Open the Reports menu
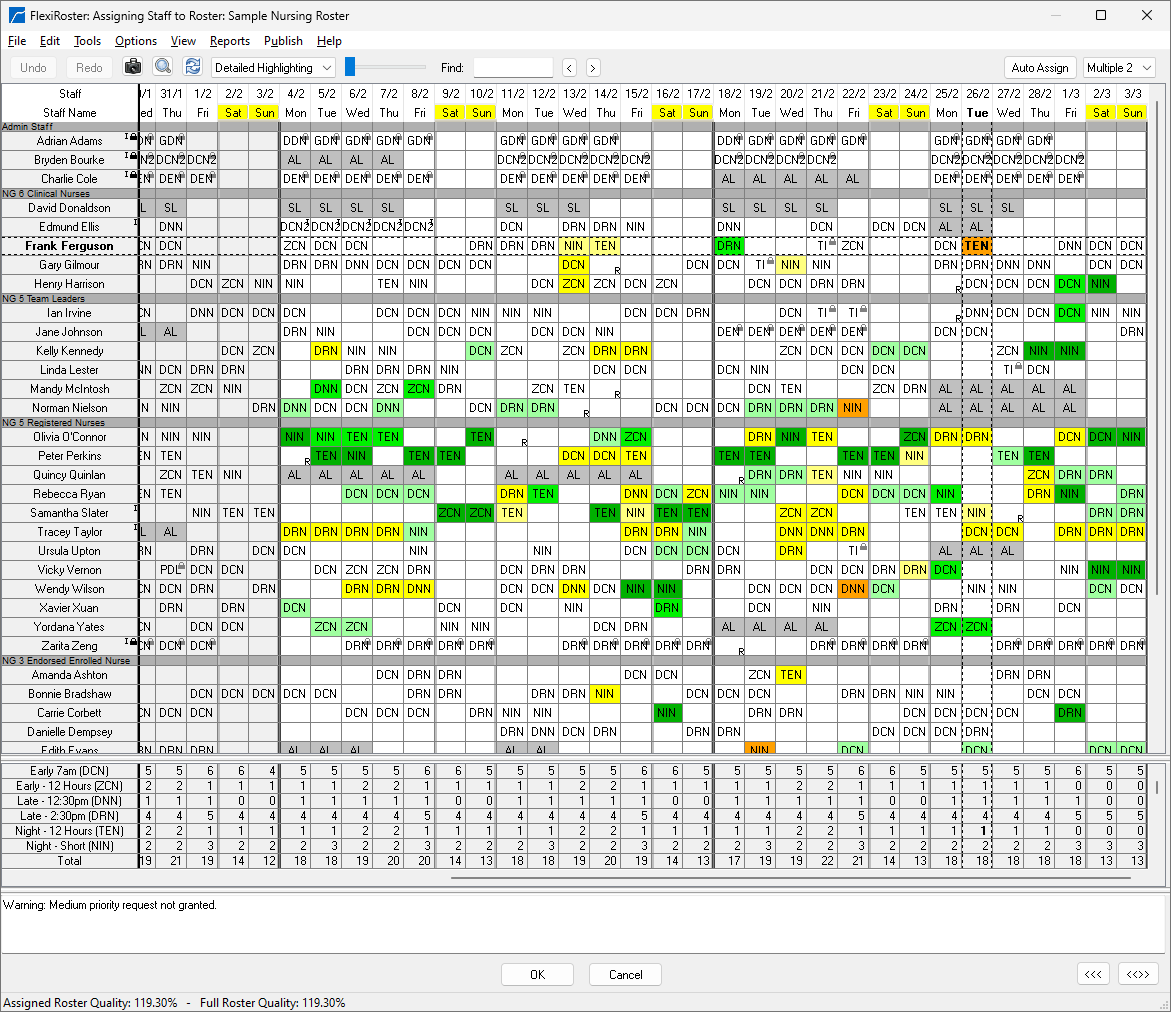This screenshot has height=1012, width=1171. click(x=229, y=41)
